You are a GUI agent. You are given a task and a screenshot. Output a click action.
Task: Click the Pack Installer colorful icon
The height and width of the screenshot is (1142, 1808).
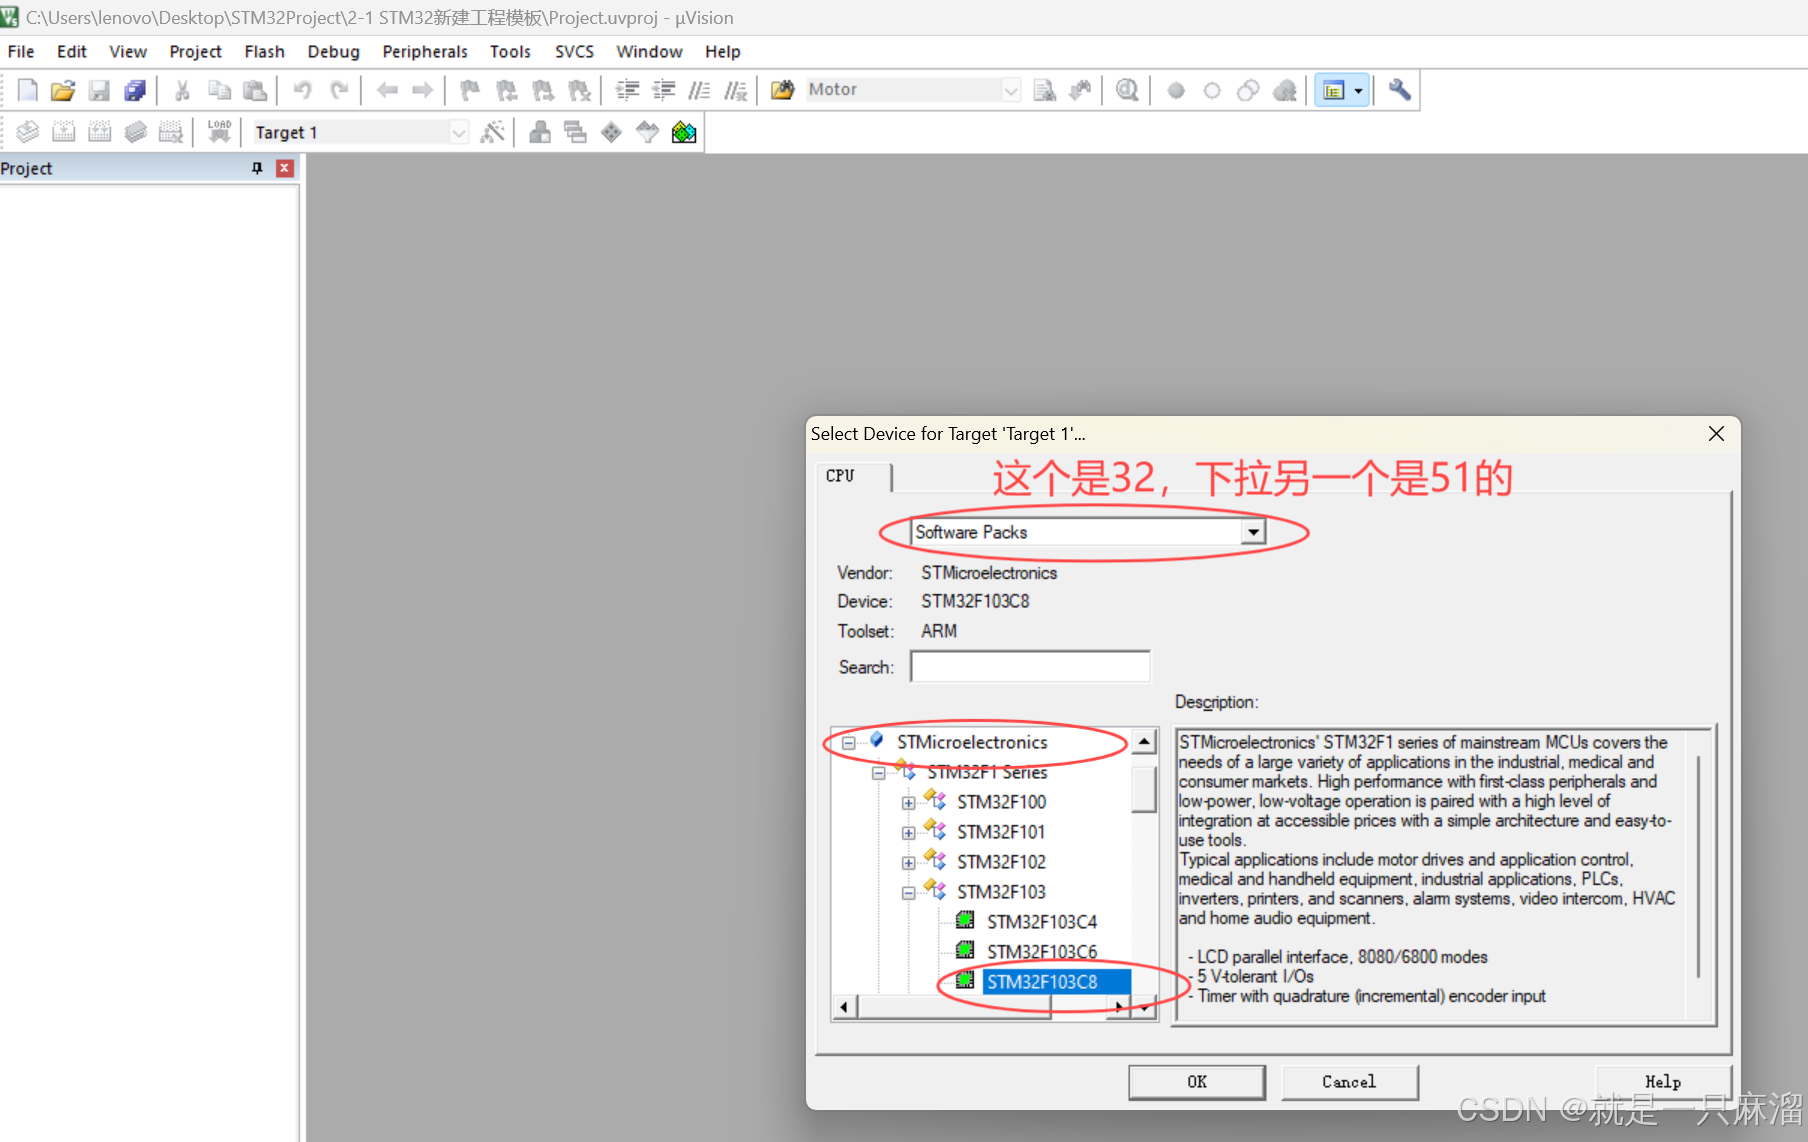(x=684, y=132)
